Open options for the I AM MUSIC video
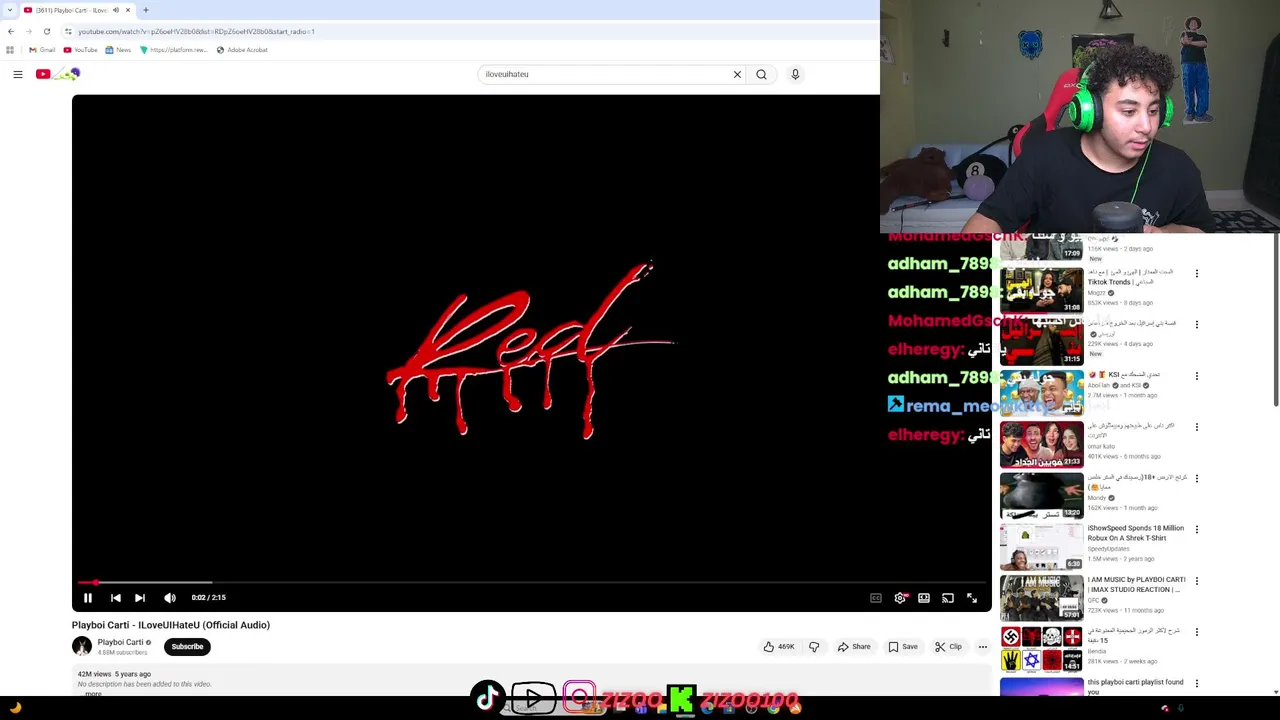The width and height of the screenshot is (1280, 720). tap(1197, 581)
